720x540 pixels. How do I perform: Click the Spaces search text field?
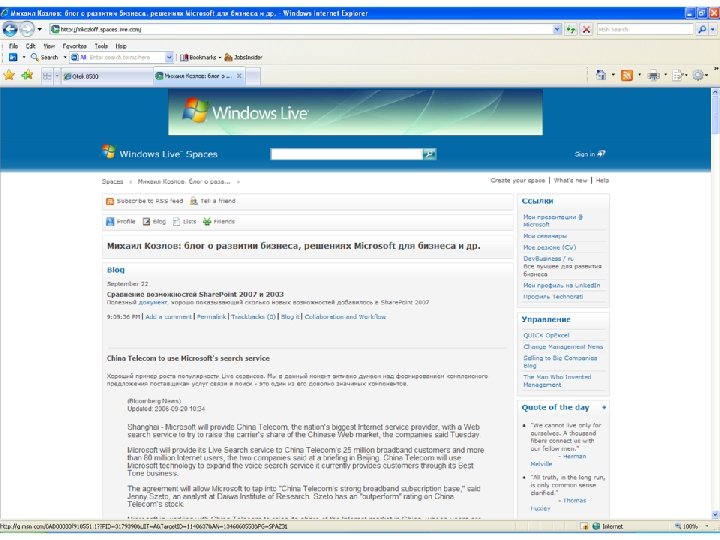(x=347, y=154)
